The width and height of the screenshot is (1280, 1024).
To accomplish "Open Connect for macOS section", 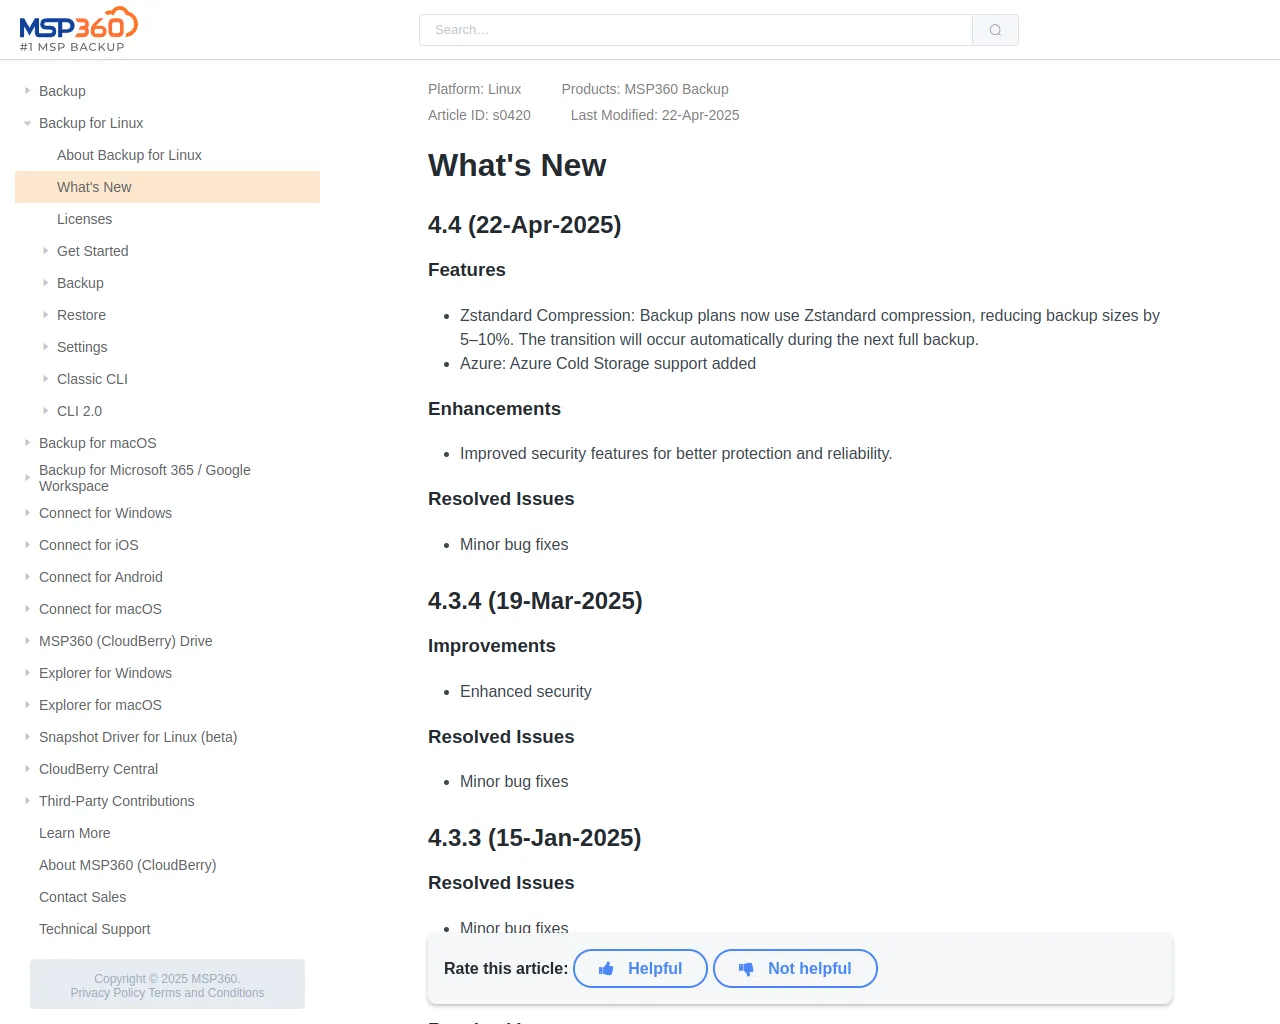I will click(100, 609).
